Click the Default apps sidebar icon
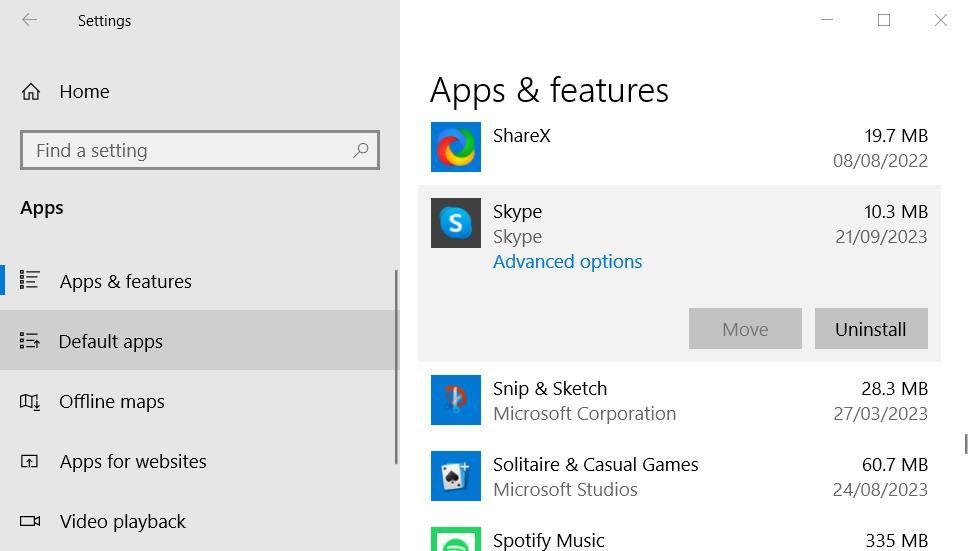Image resolution: width=970 pixels, height=551 pixels. [x=29, y=341]
